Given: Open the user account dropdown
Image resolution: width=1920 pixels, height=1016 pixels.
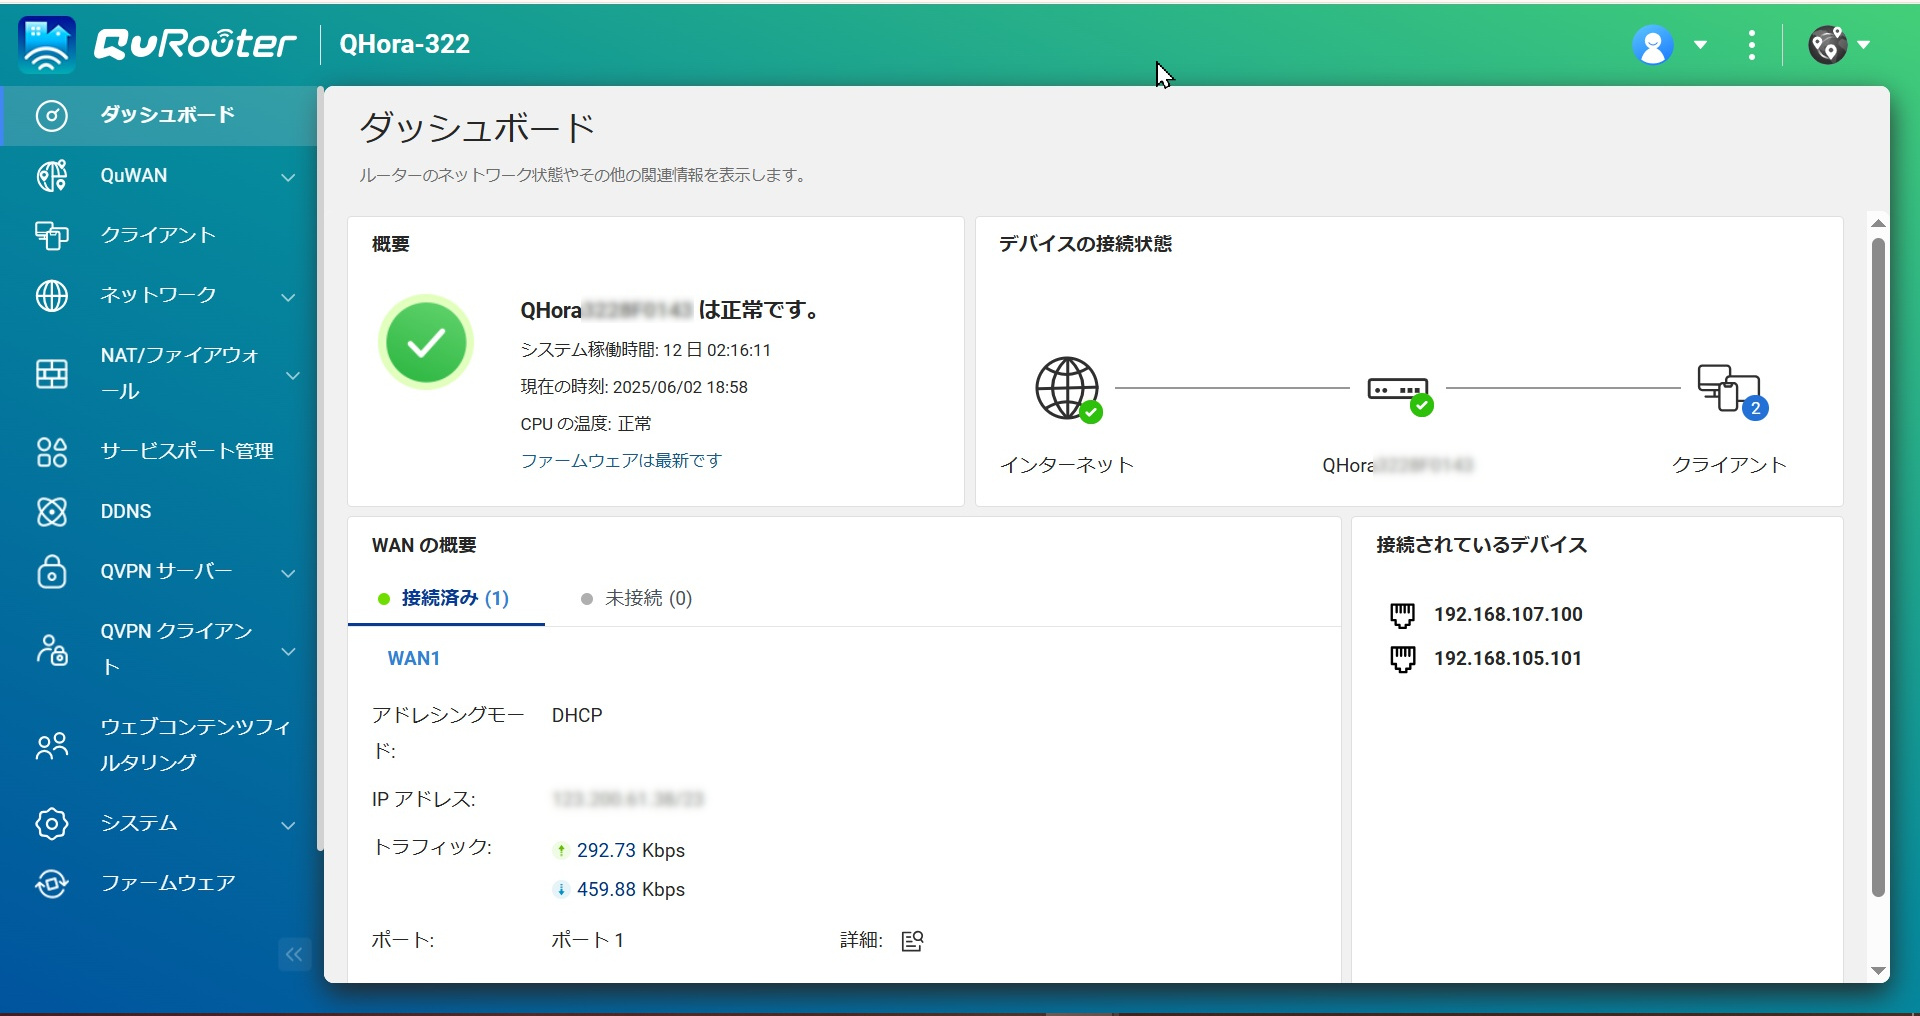Looking at the screenshot, I should [1670, 45].
